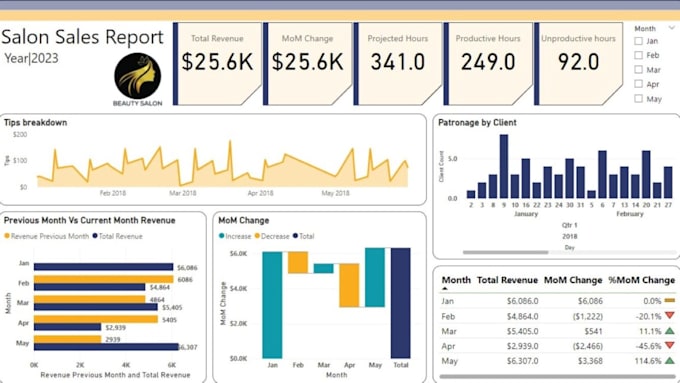680x383 pixels.
Task: Sort table by MoM Change column header
Action: (x=573, y=280)
